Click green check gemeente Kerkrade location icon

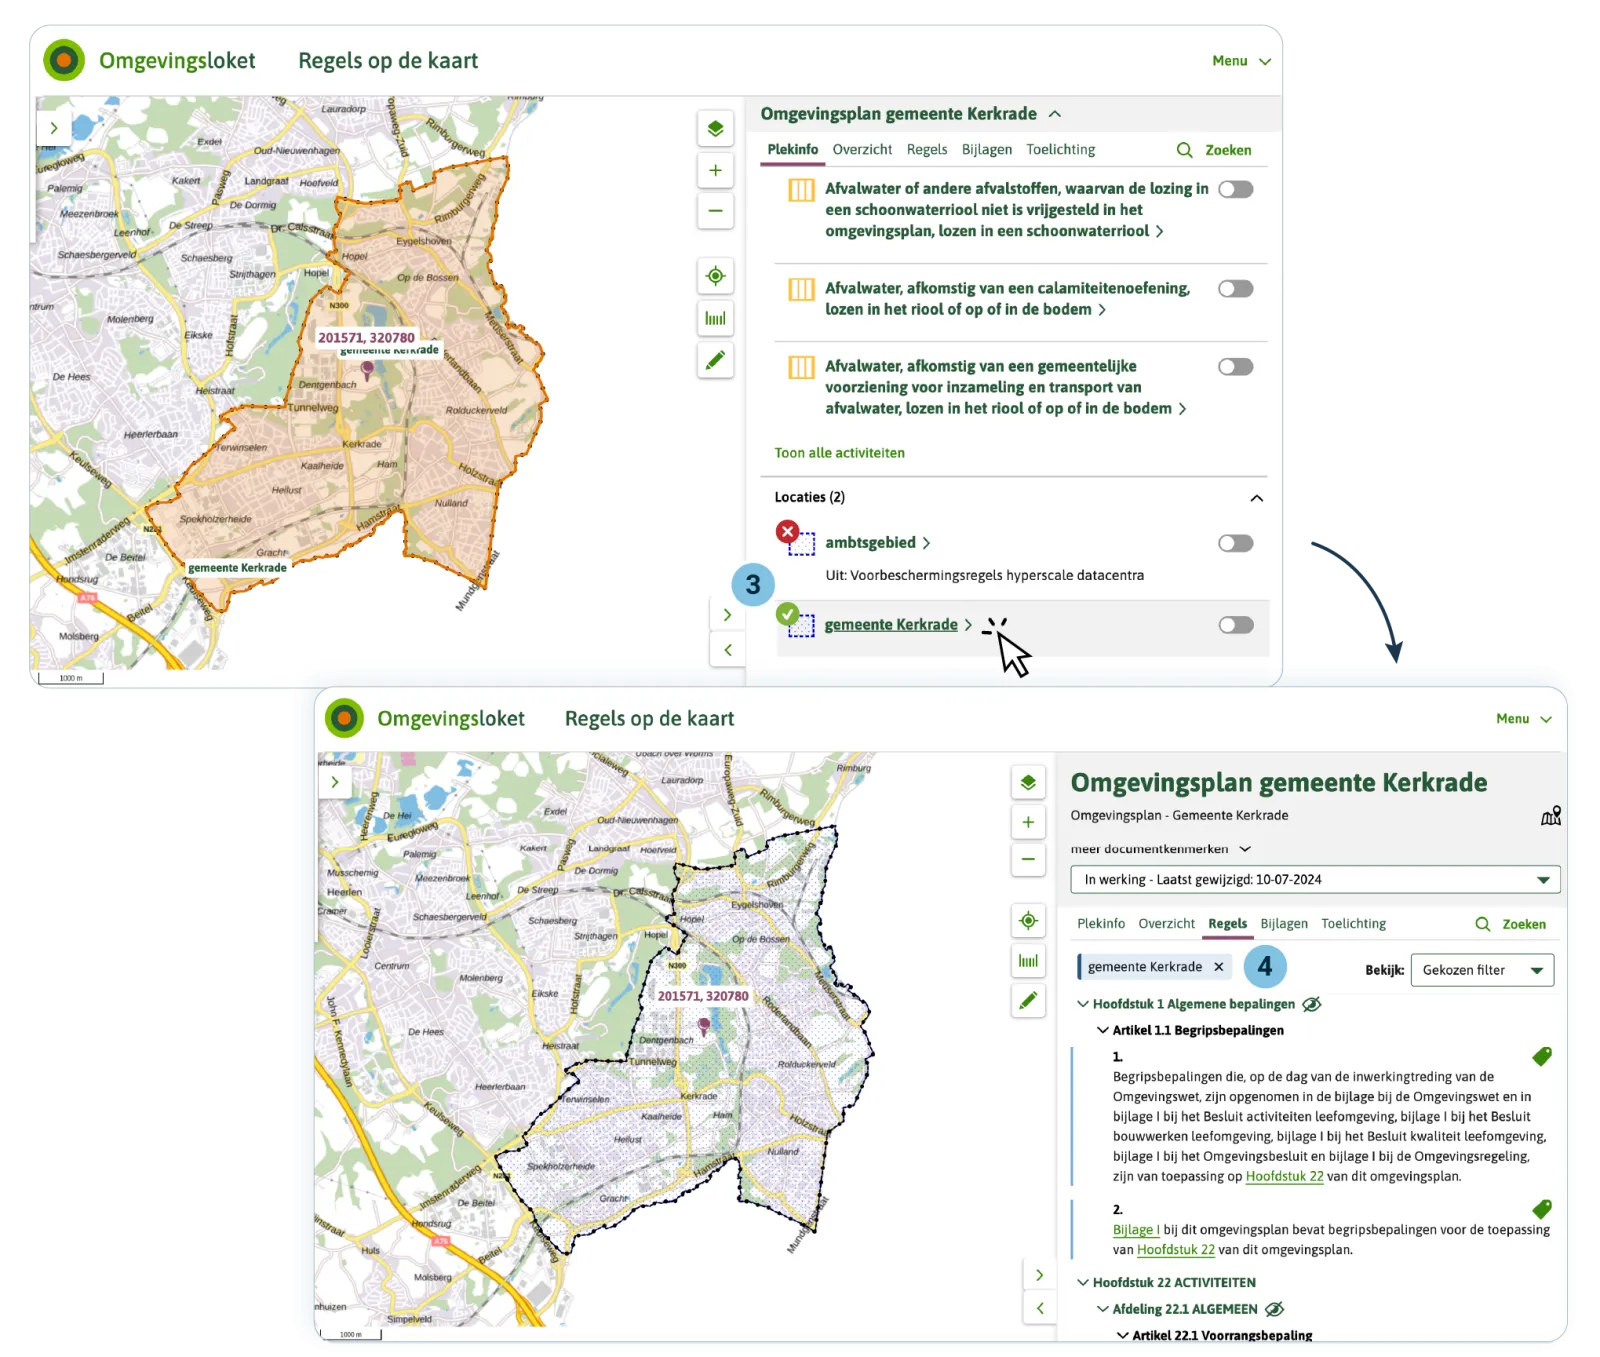point(788,613)
